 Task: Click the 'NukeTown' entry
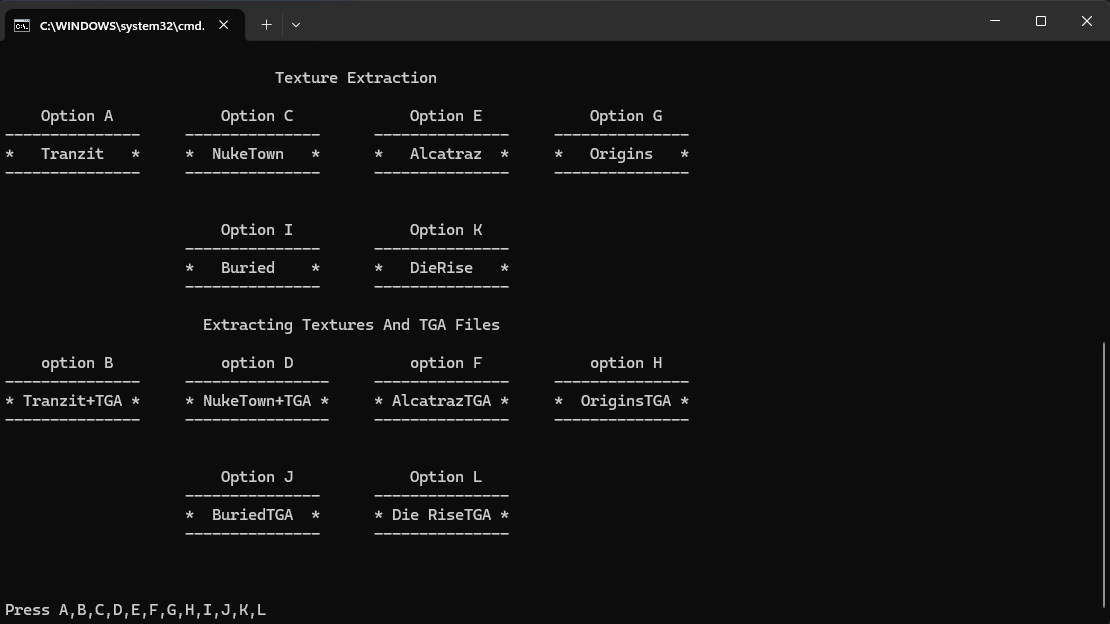[x=248, y=154]
